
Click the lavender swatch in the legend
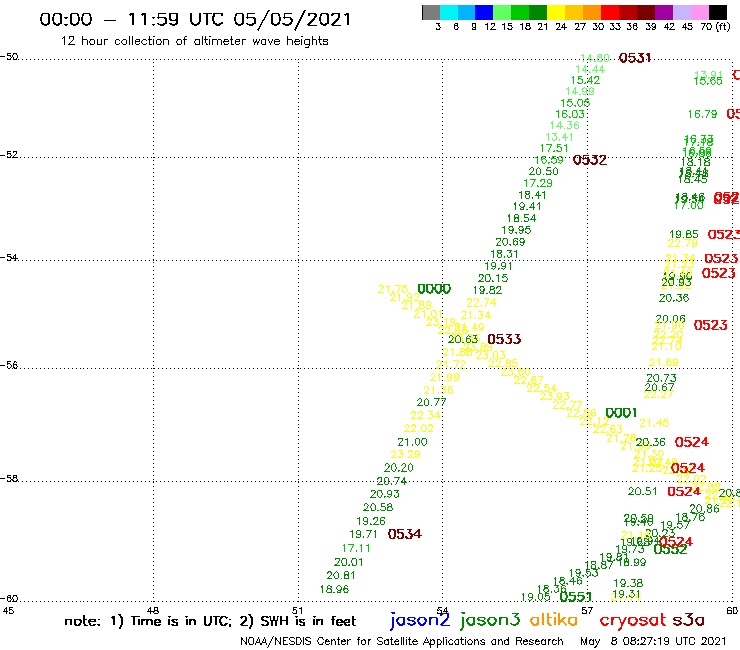[x=681, y=12]
